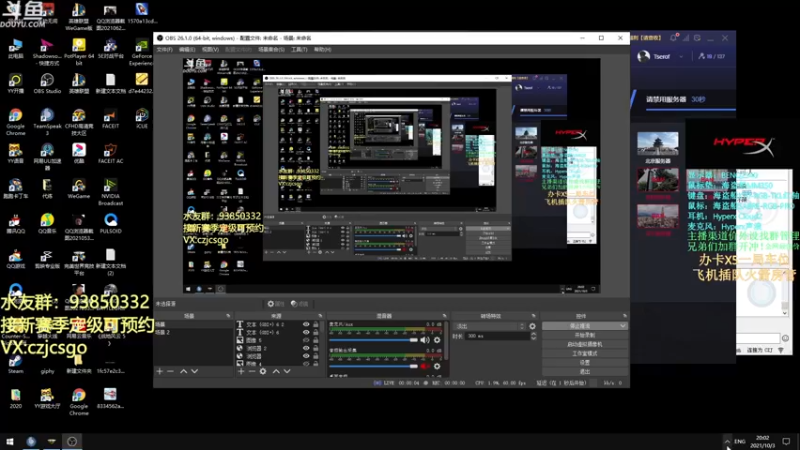Open source Filters button below the preview

(299, 304)
